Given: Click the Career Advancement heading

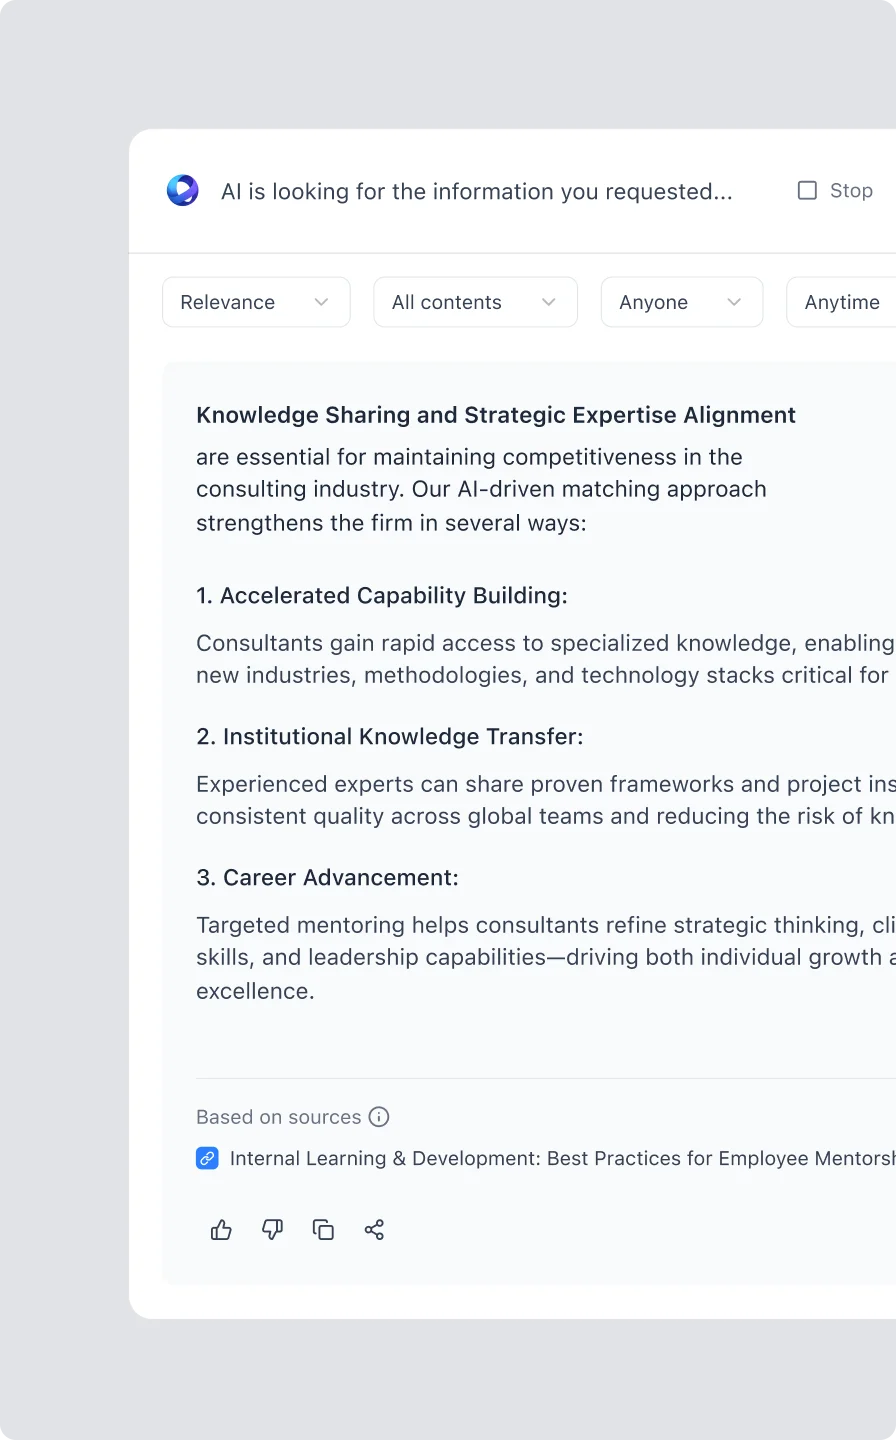Looking at the screenshot, I should coord(328,877).
